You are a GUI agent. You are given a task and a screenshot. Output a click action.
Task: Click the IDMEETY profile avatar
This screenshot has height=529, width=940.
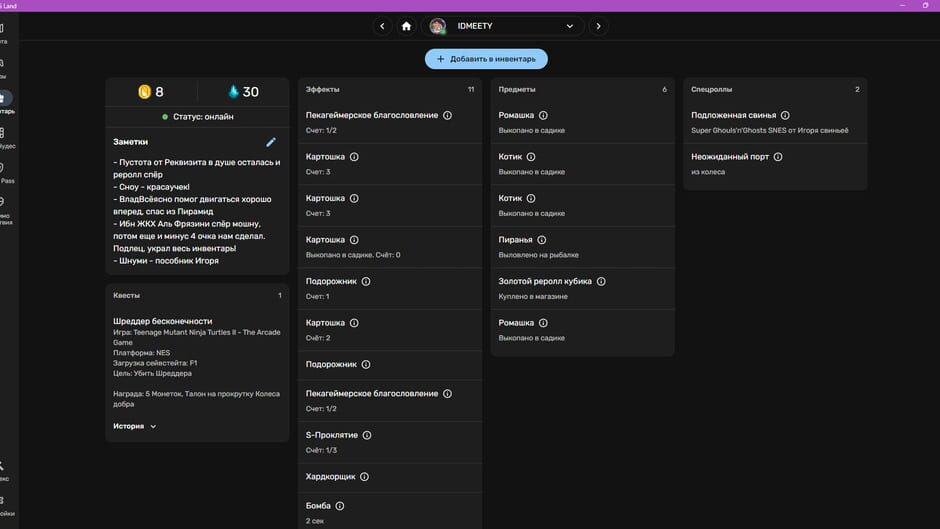tap(438, 26)
